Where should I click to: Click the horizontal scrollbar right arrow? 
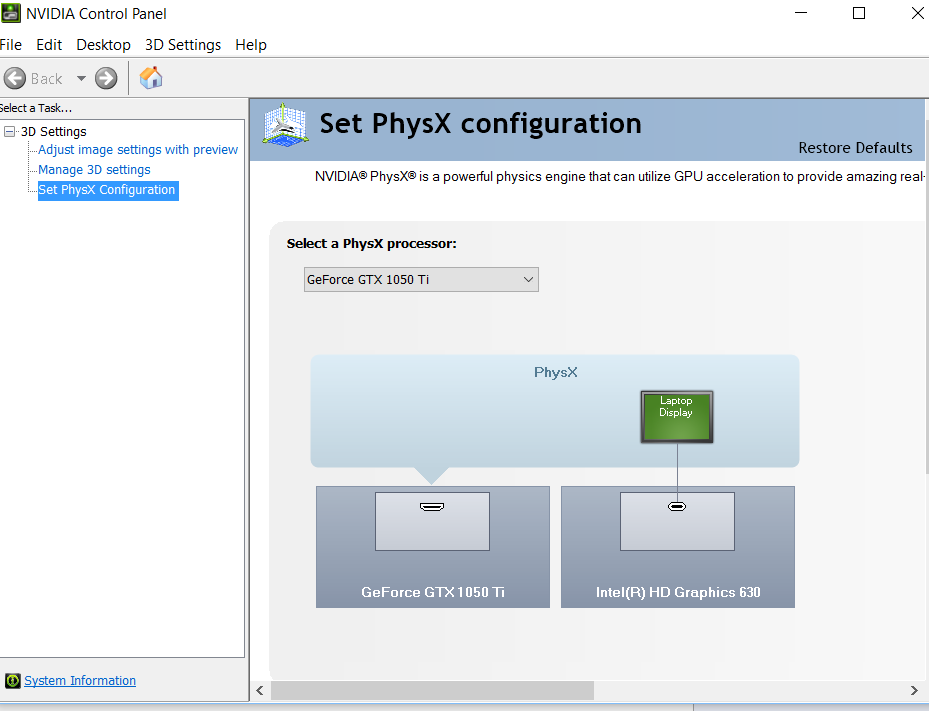(x=914, y=690)
